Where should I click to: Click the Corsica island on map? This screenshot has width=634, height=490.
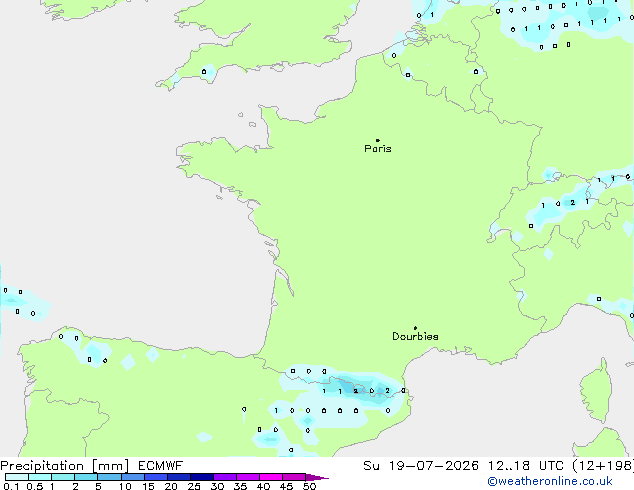pyautogui.click(x=596, y=391)
